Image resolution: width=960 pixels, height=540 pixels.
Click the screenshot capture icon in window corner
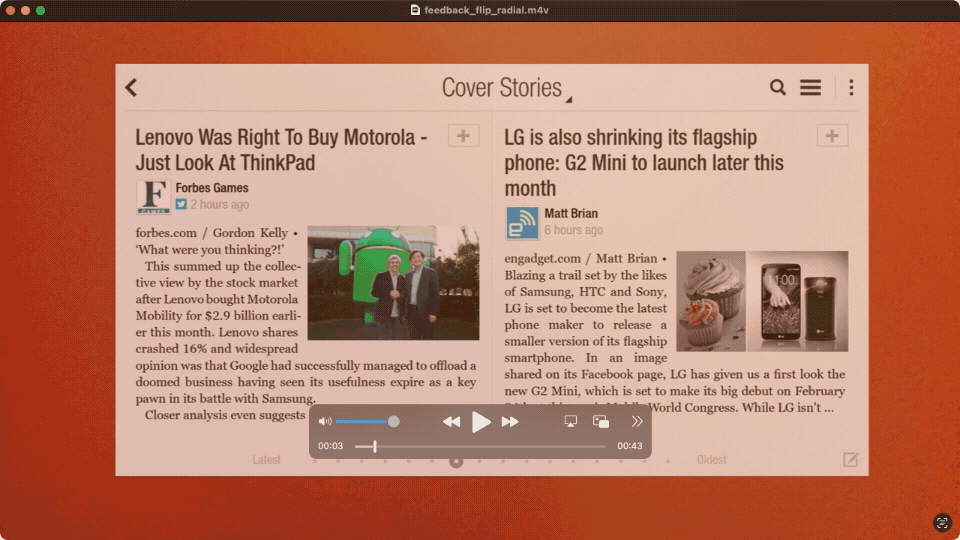[942, 522]
